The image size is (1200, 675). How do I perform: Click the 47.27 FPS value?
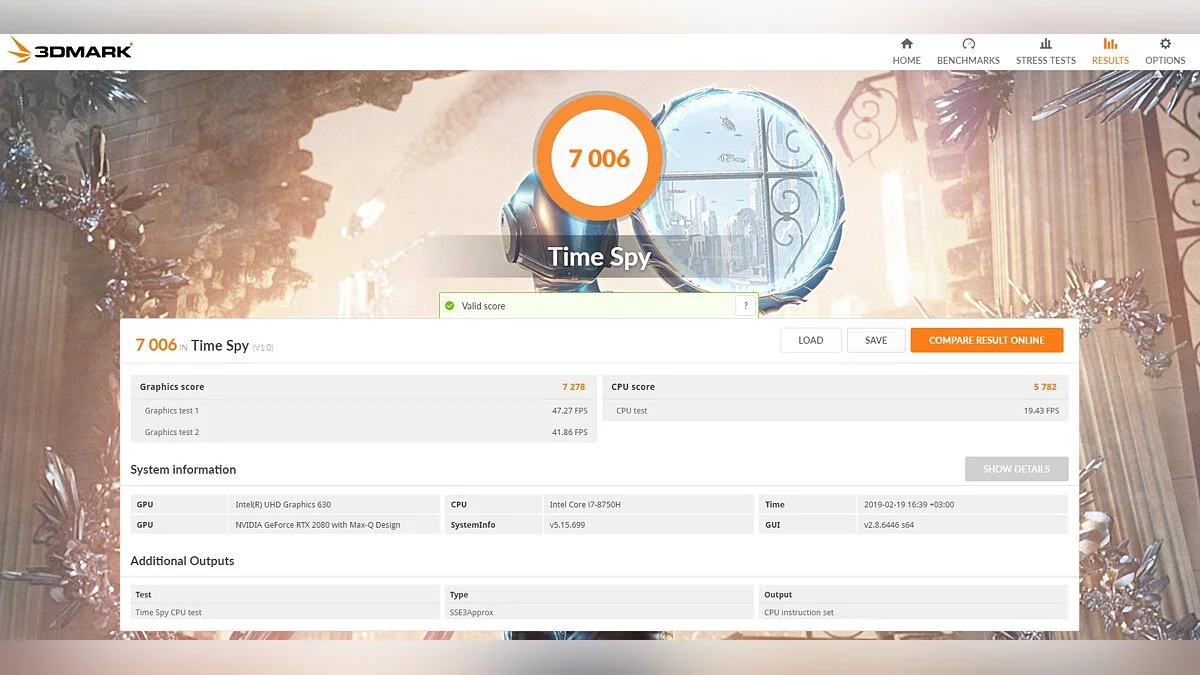click(569, 411)
